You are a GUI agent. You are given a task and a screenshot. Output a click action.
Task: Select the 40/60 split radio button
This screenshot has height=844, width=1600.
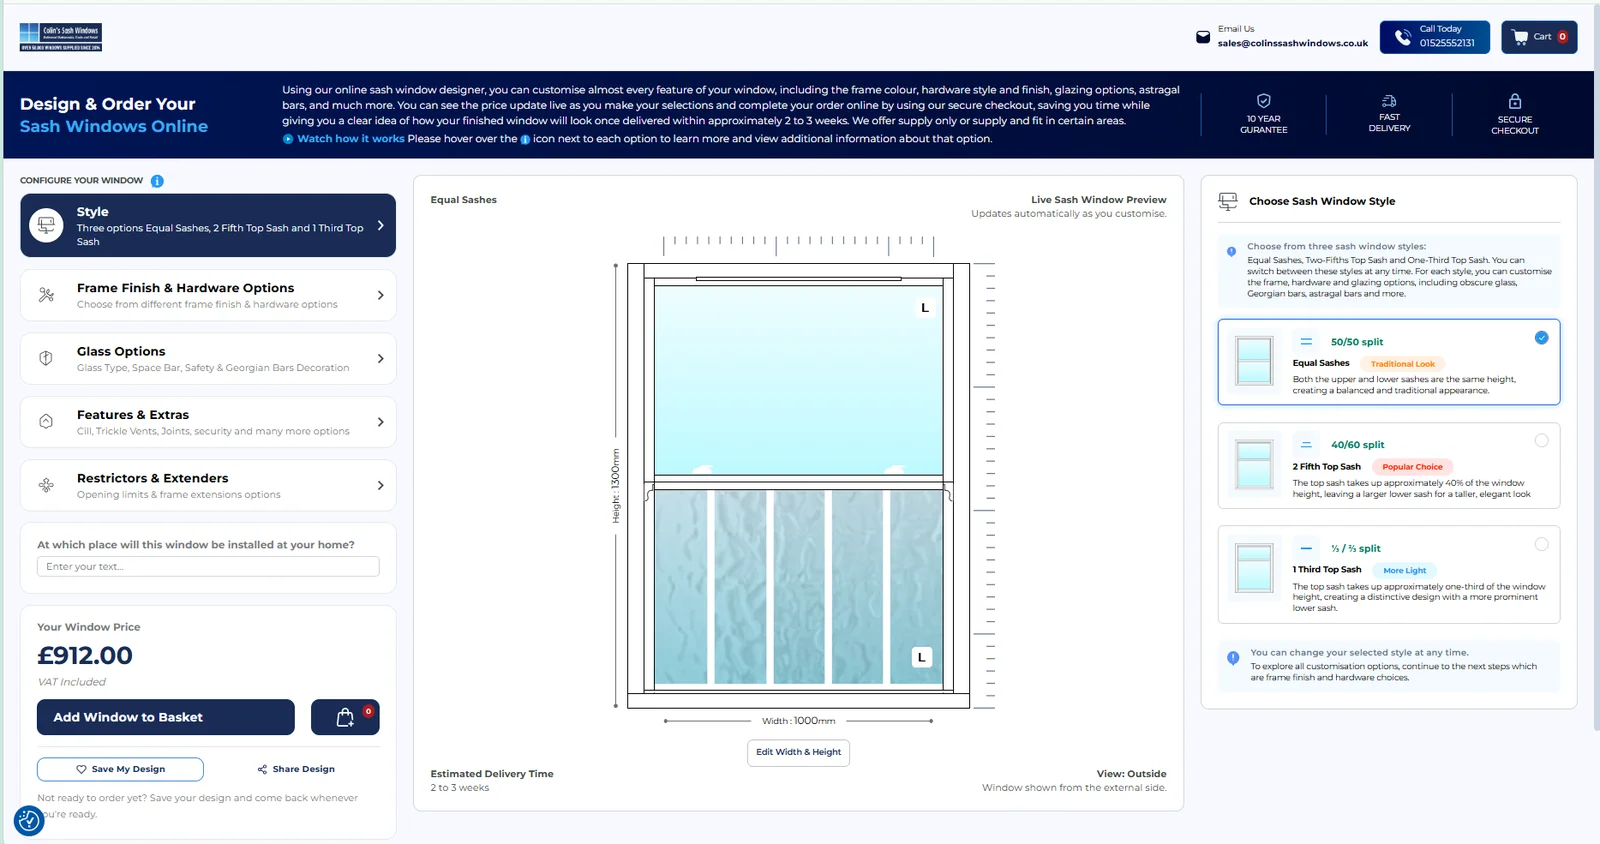[x=1541, y=440]
